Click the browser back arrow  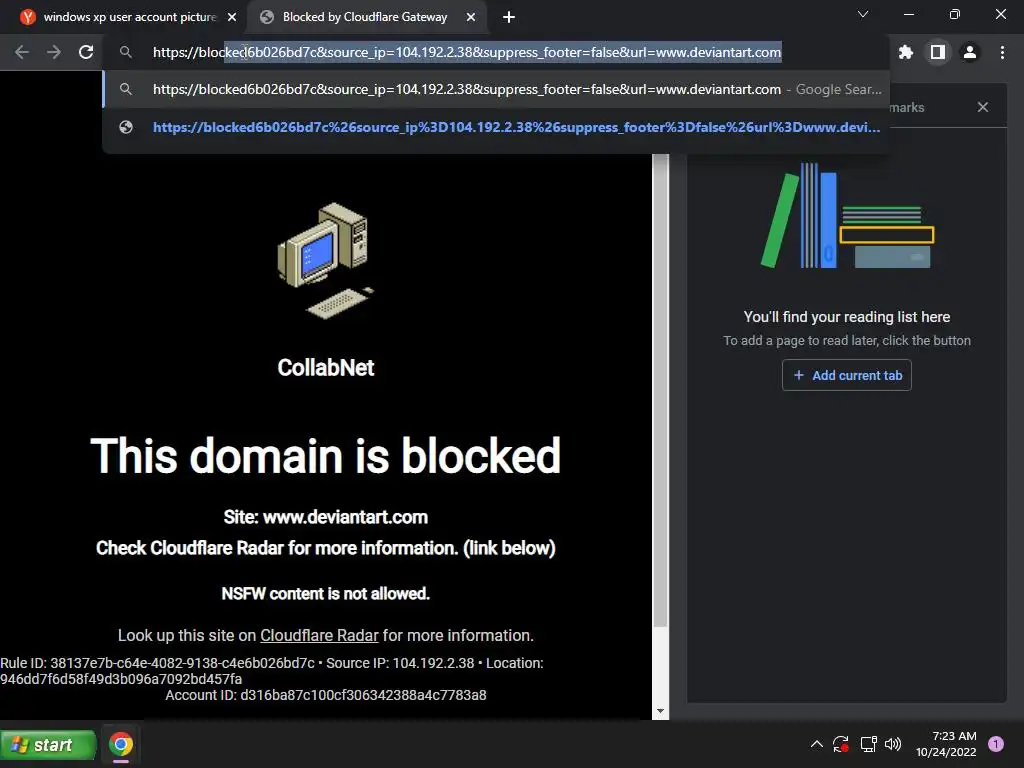tap(22, 52)
